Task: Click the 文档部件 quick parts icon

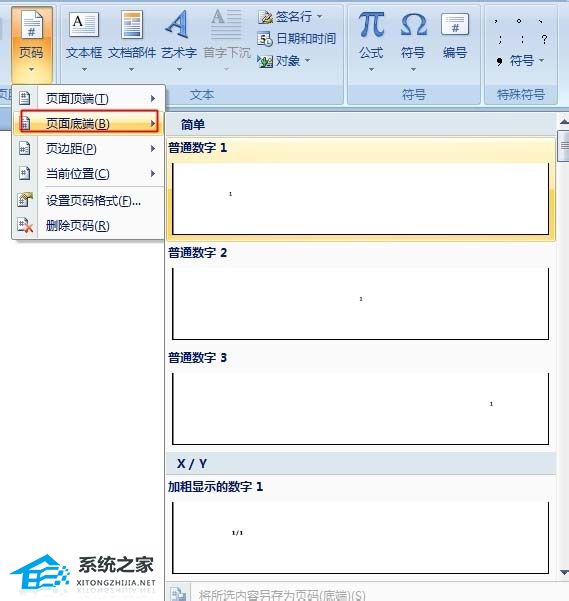Action: click(132, 25)
